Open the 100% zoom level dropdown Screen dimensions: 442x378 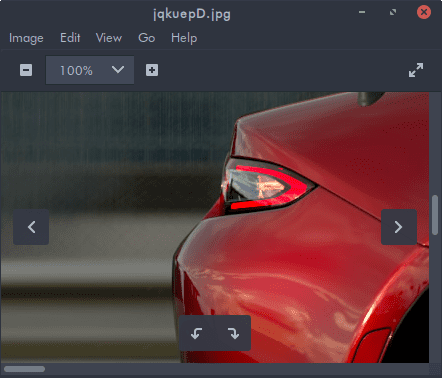point(90,70)
